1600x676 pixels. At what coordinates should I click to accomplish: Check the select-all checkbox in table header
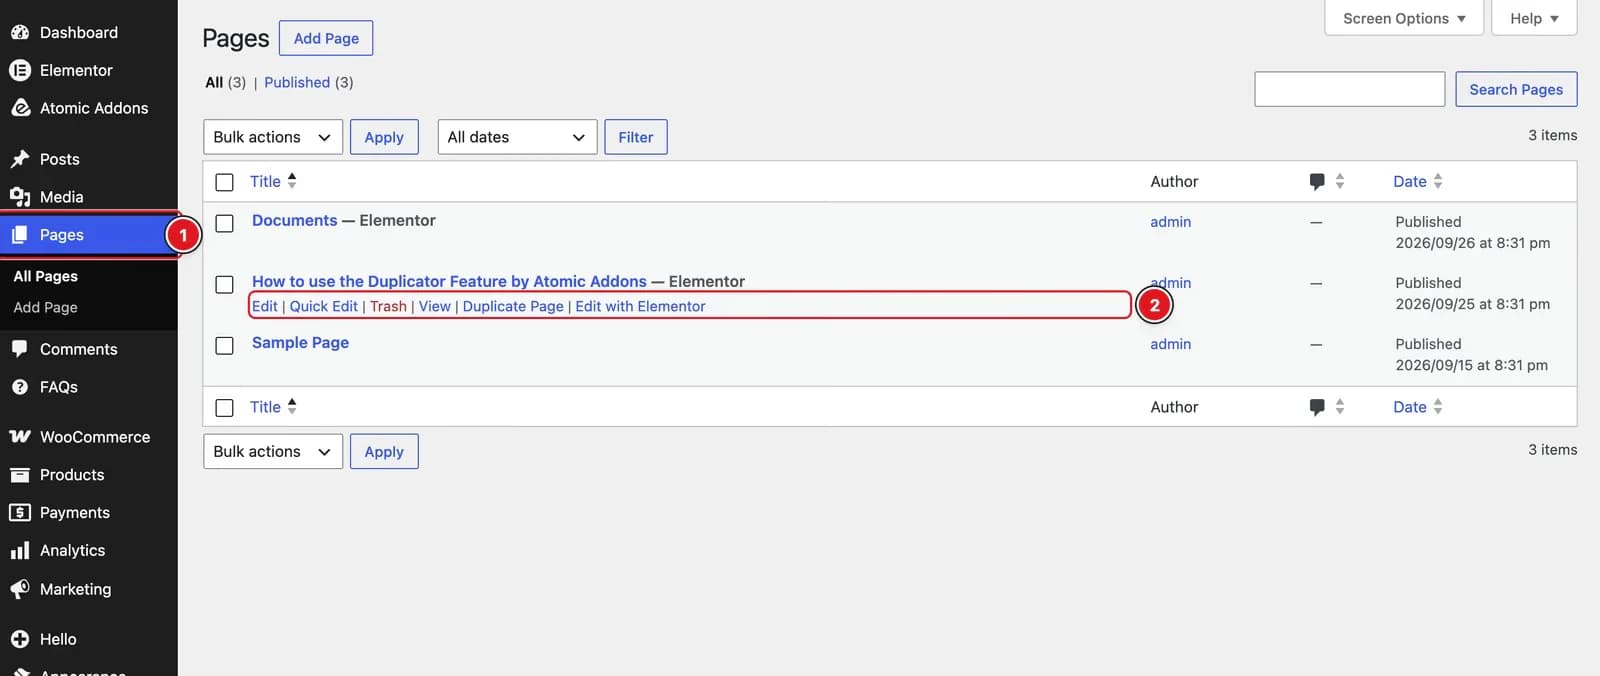click(225, 182)
